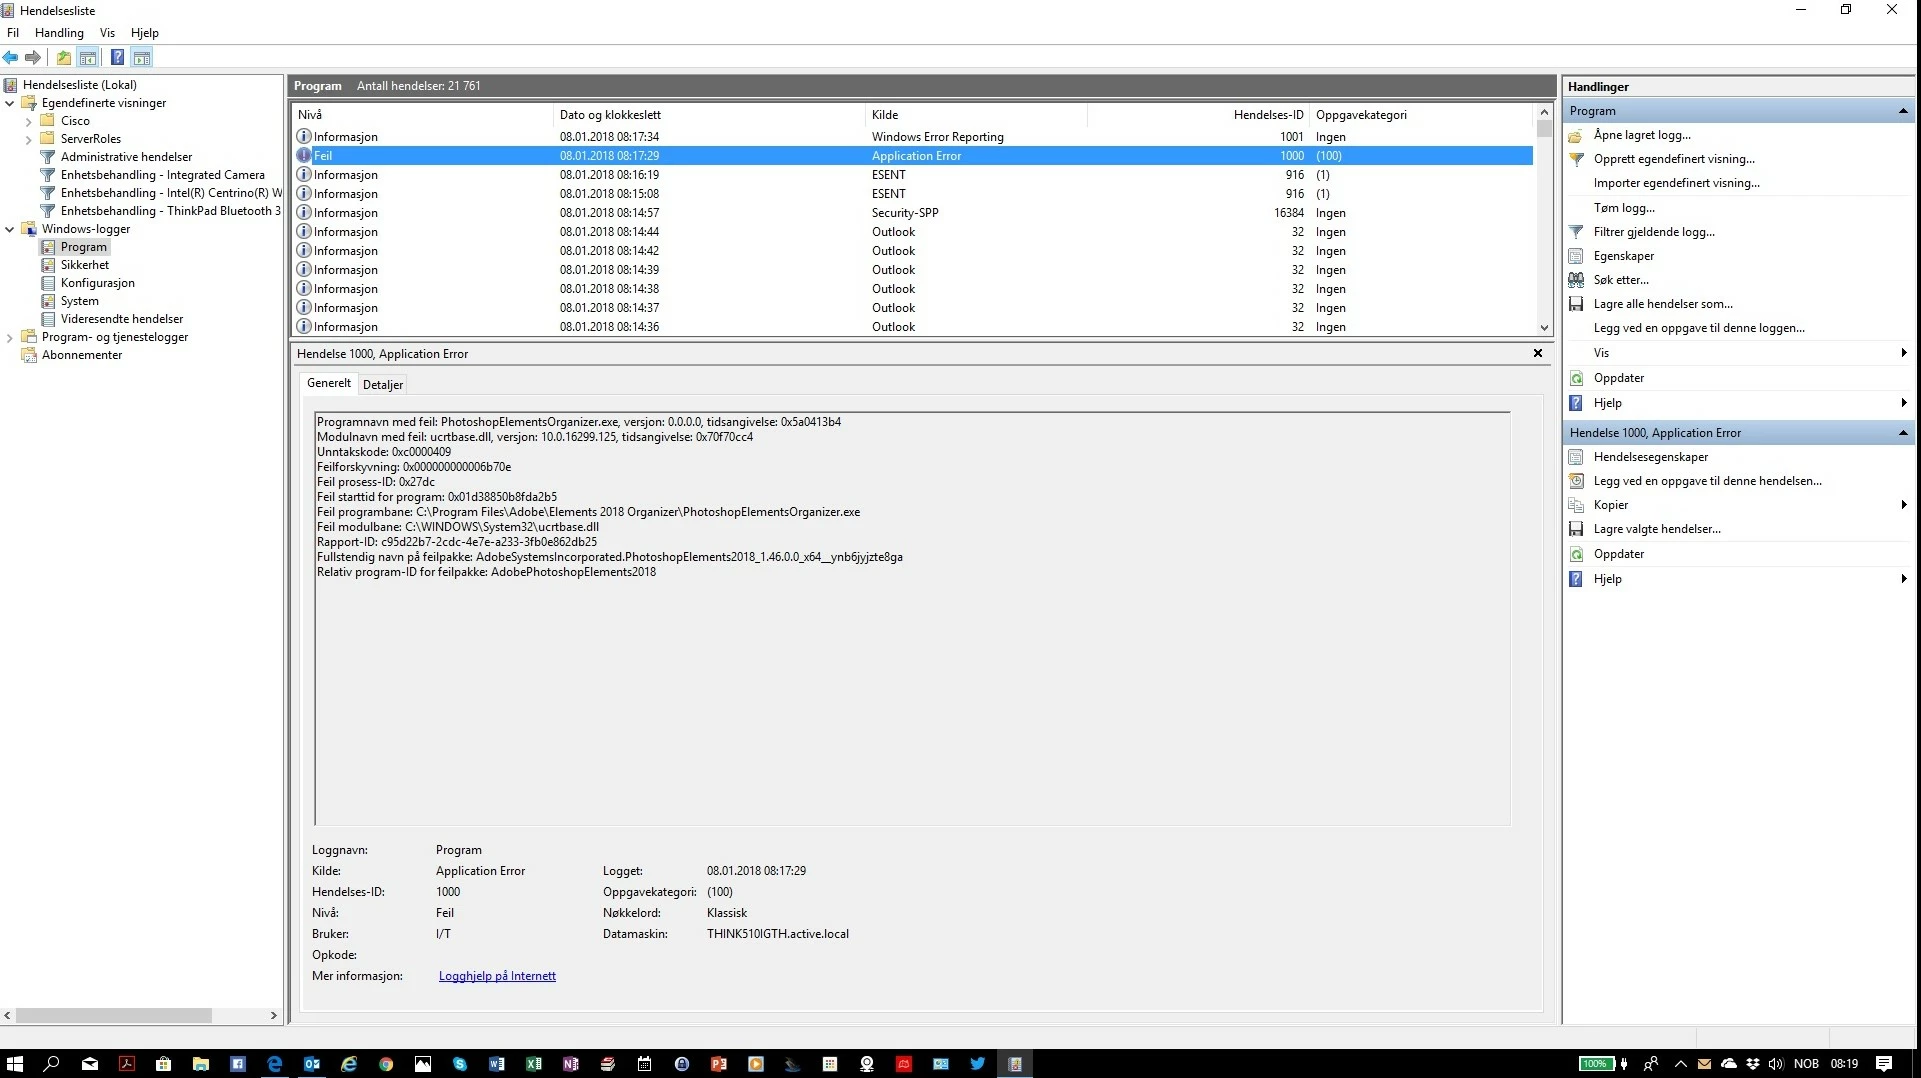Image resolution: width=1921 pixels, height=1078 pixels.
Task: Click Søk etter binoculars action
Action: point(1576,280)
